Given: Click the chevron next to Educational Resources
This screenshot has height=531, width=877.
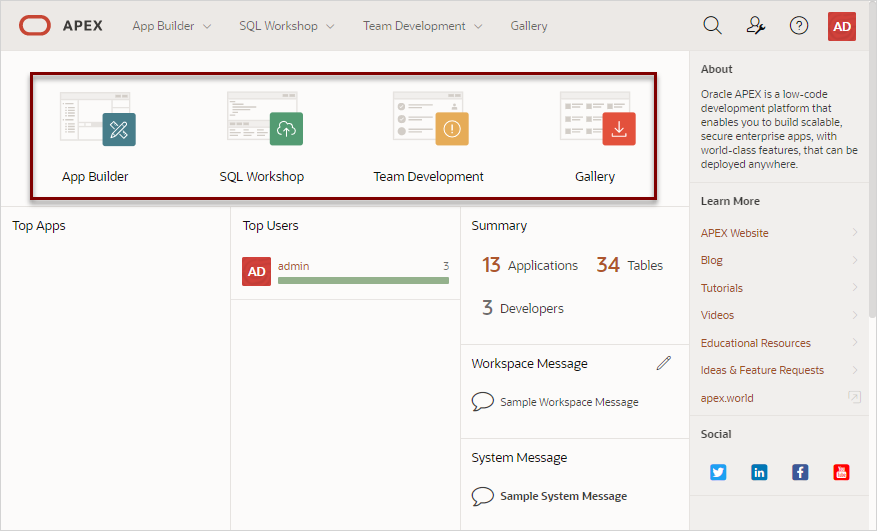Looking at the screenshot, I should 855,342.
